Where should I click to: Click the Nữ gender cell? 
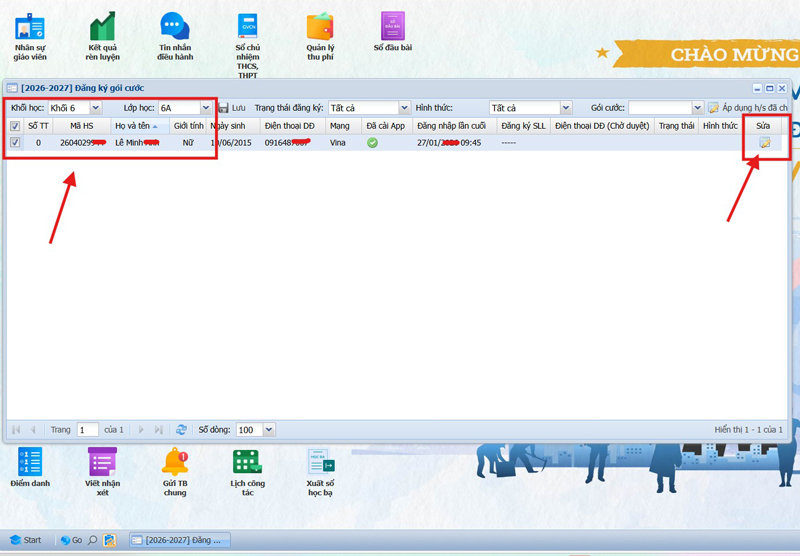(x=188, y=143)
